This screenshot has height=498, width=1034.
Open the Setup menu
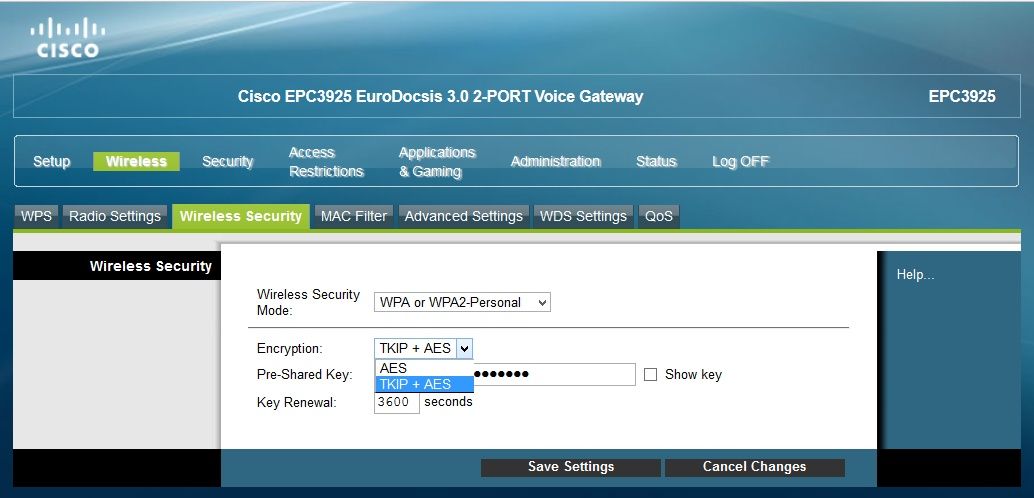pos(51,162)
